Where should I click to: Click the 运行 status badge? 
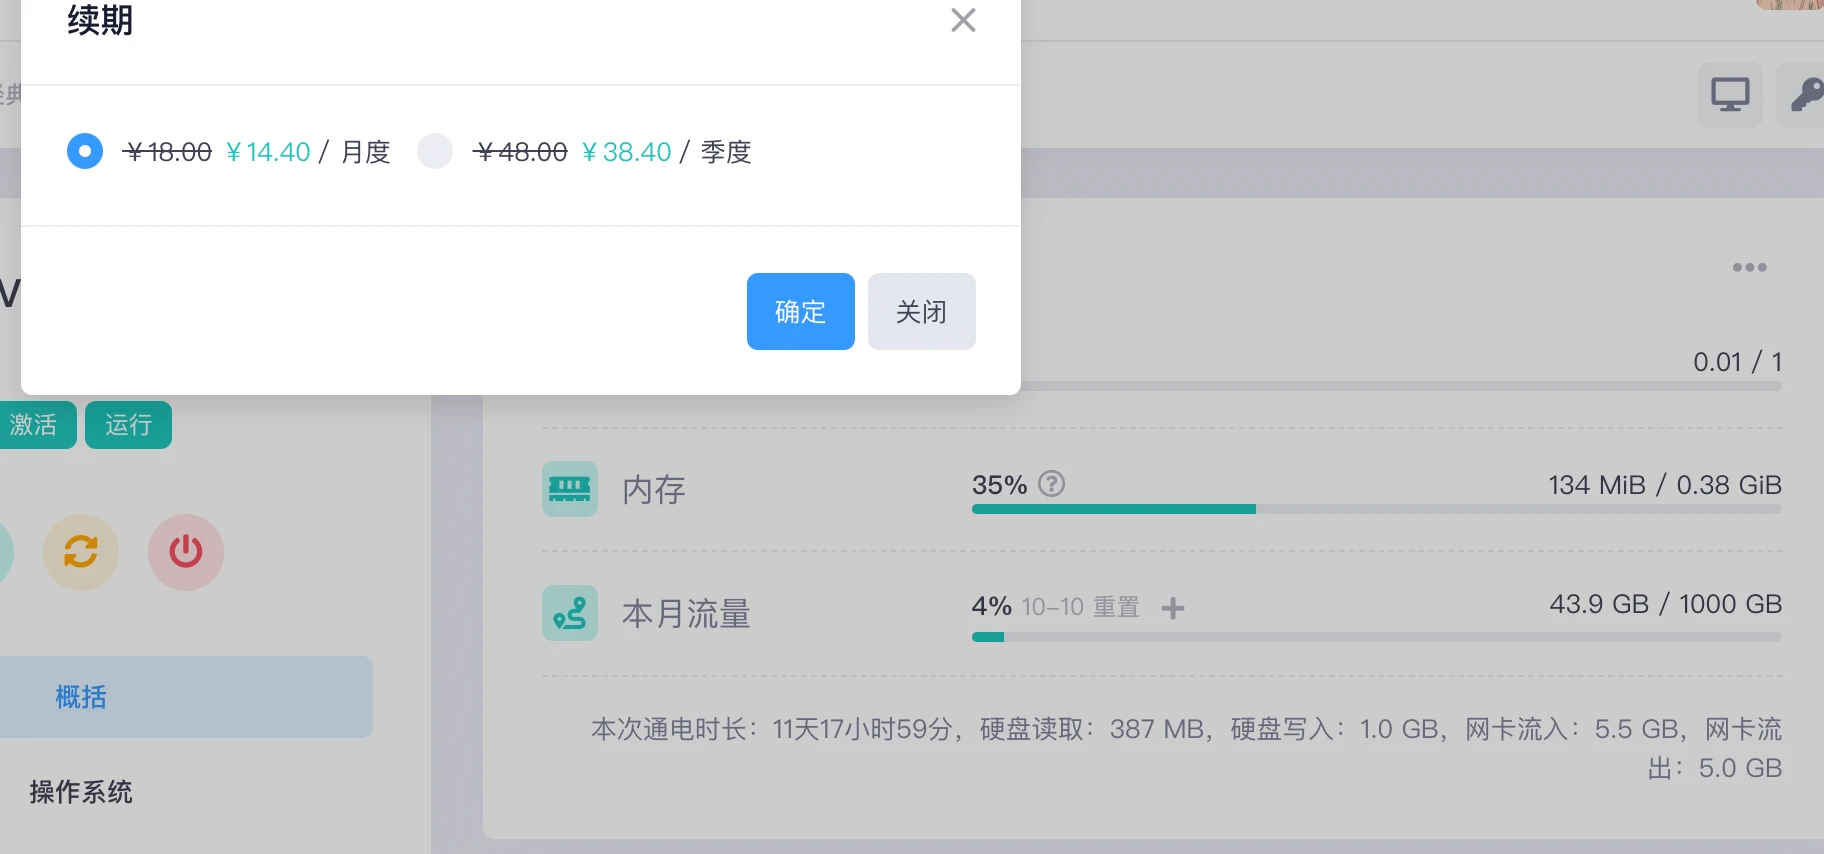point(128,425)
